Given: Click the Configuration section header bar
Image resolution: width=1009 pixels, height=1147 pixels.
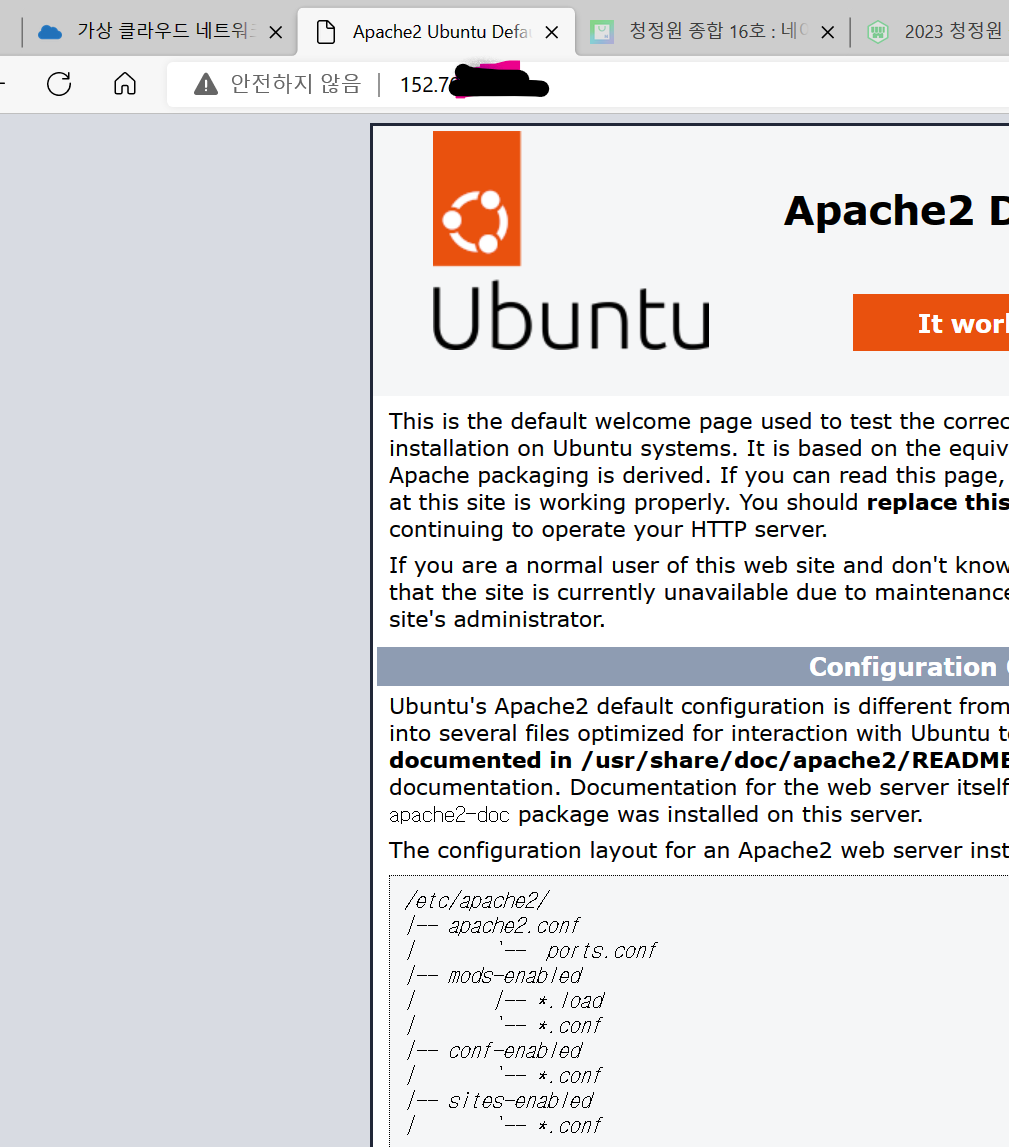Looking at the screenshot, I should pos(693,666).
